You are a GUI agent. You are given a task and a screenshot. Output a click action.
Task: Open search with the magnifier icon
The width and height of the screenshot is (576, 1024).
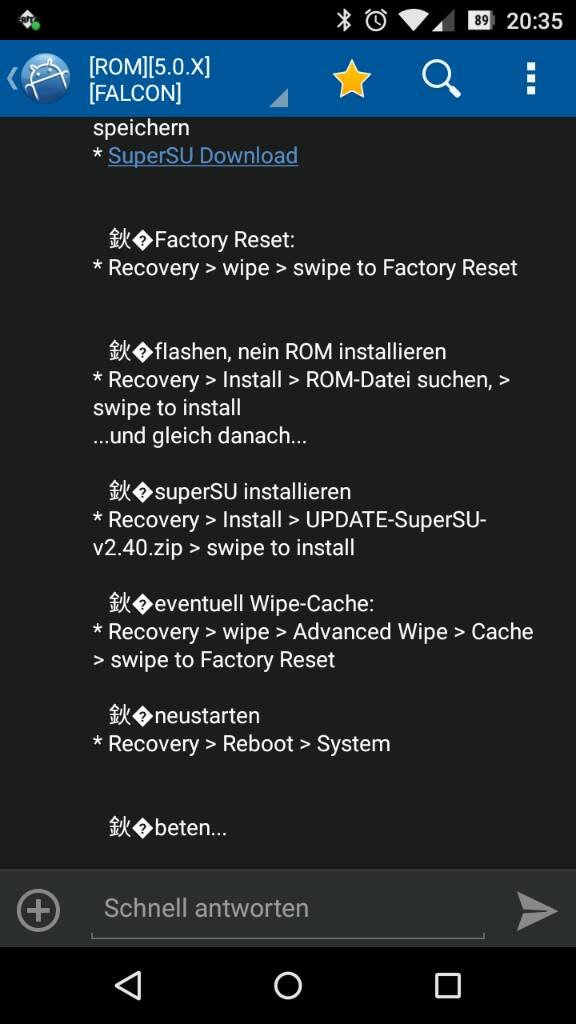tap(441, 79)
